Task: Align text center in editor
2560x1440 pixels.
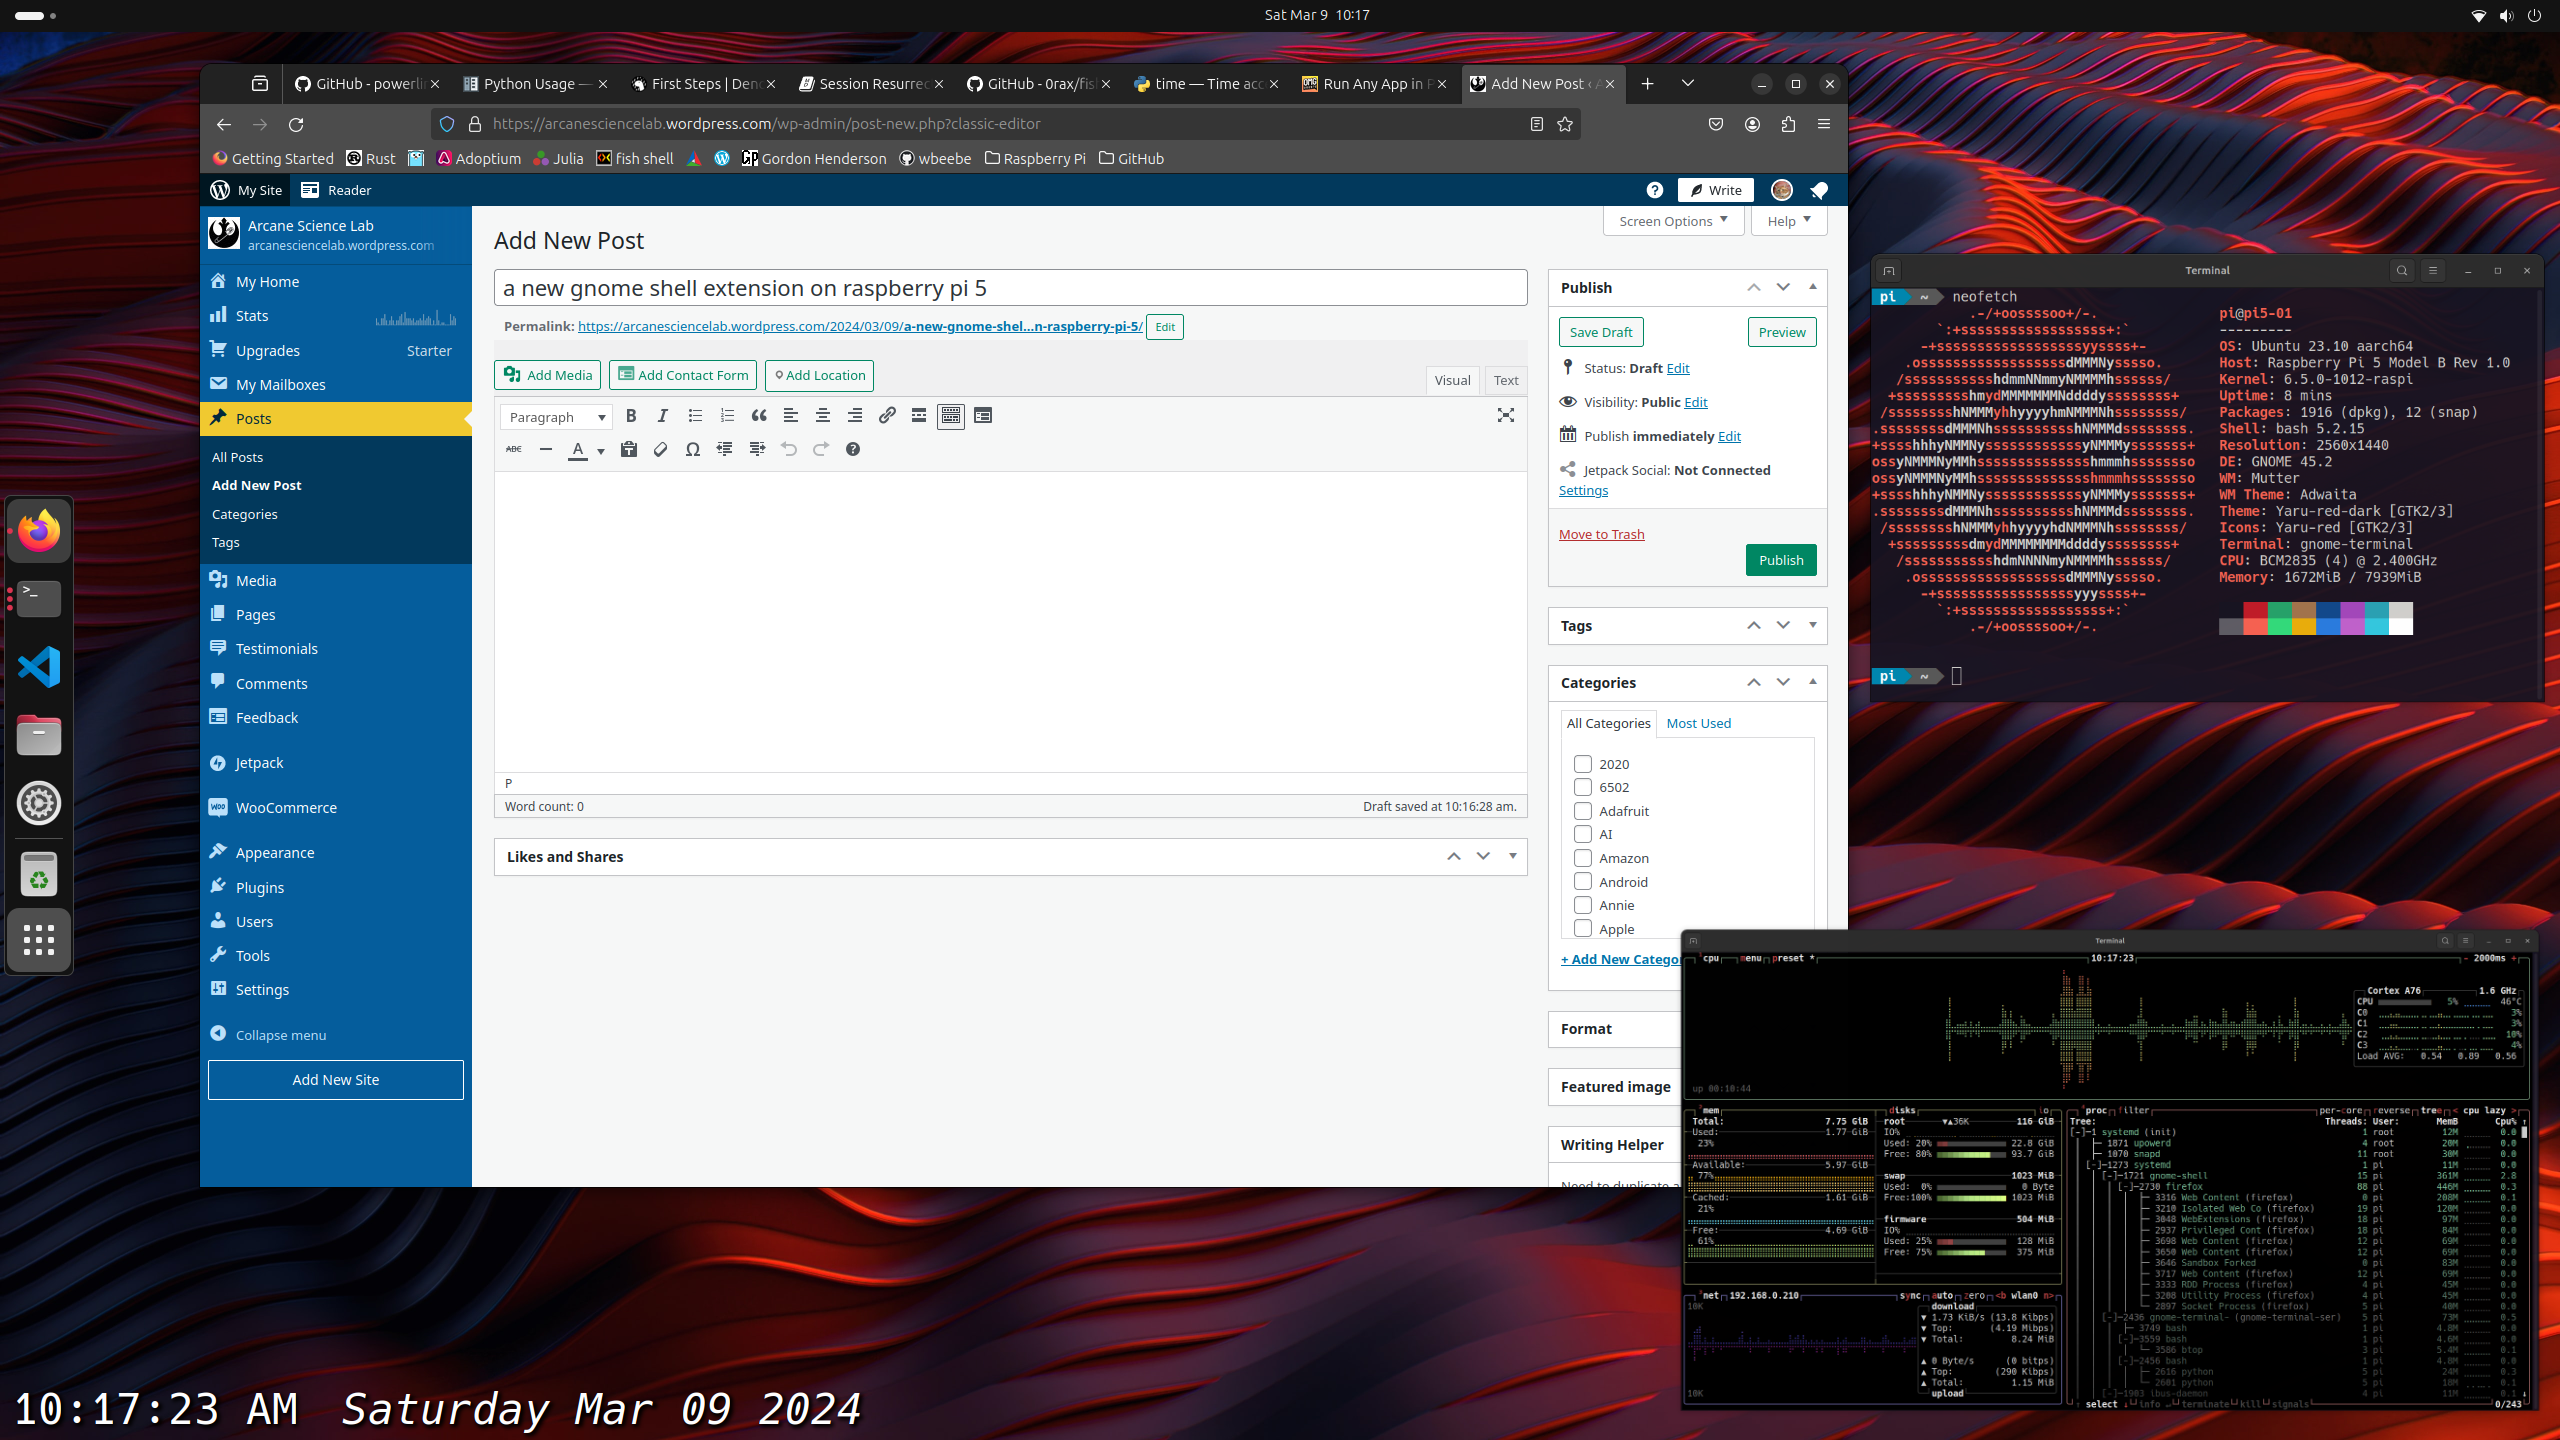Action: coord(823,416)
